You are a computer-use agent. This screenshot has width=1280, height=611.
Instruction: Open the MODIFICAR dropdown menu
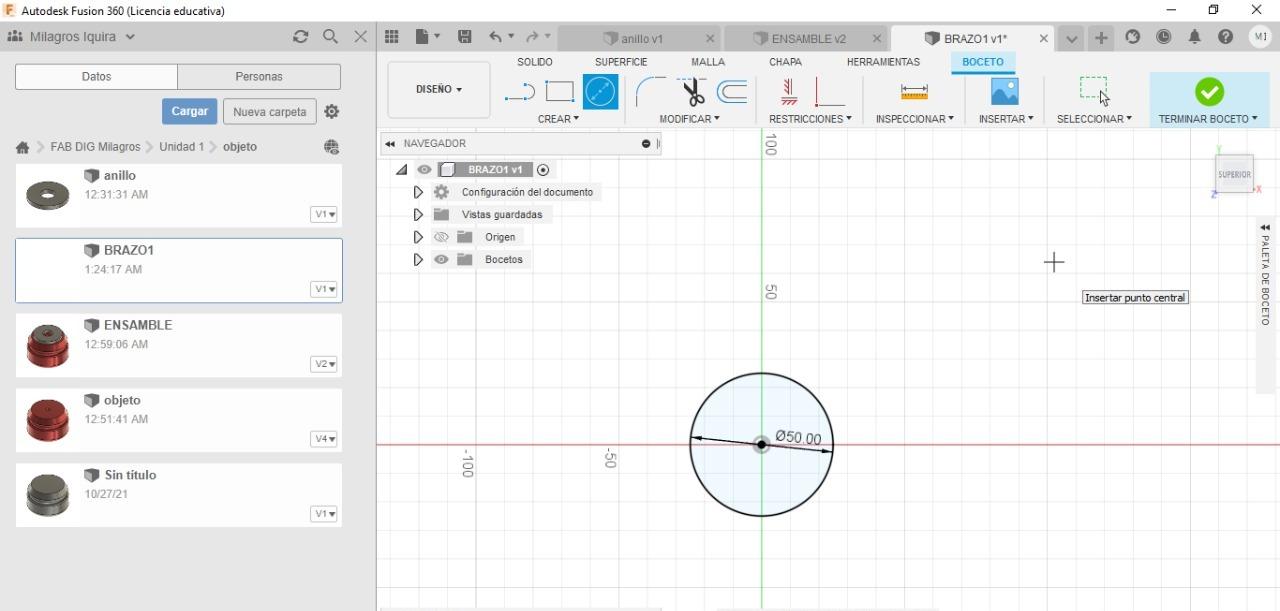pyautogui.click(x=689, y=119)
